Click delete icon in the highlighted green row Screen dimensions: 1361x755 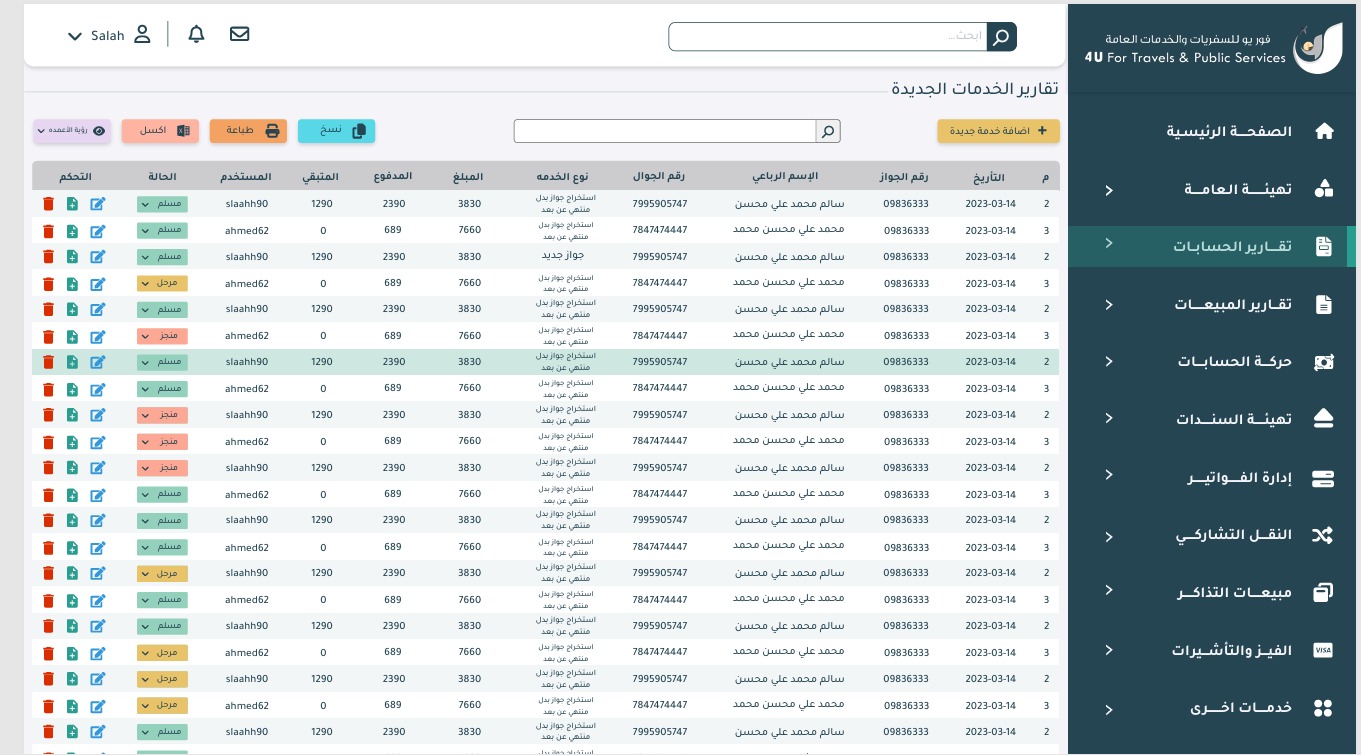point(48,362)
